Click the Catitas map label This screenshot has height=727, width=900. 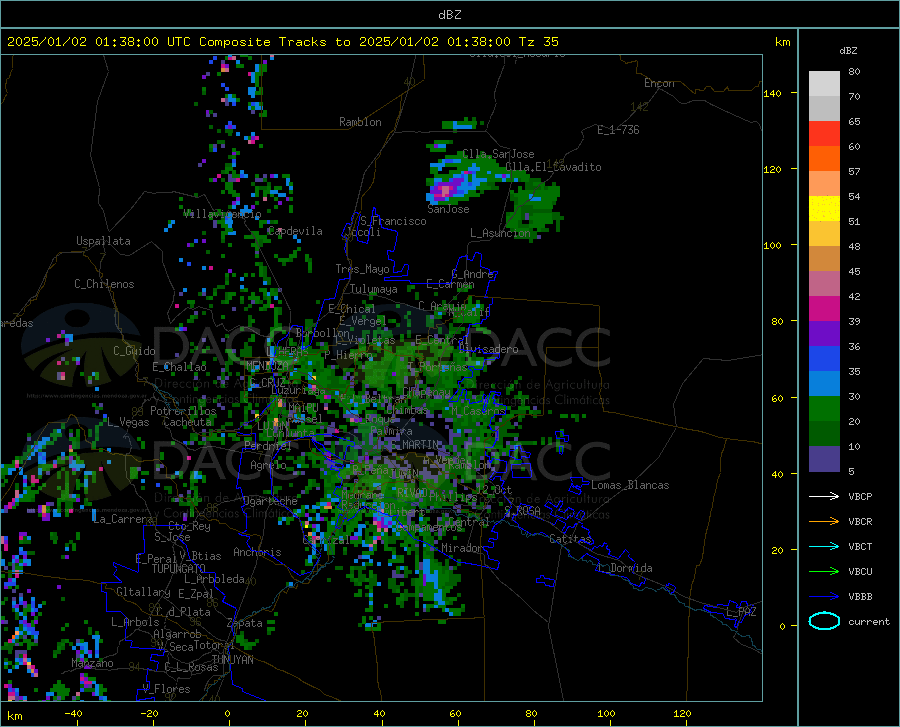pos(571,539)
